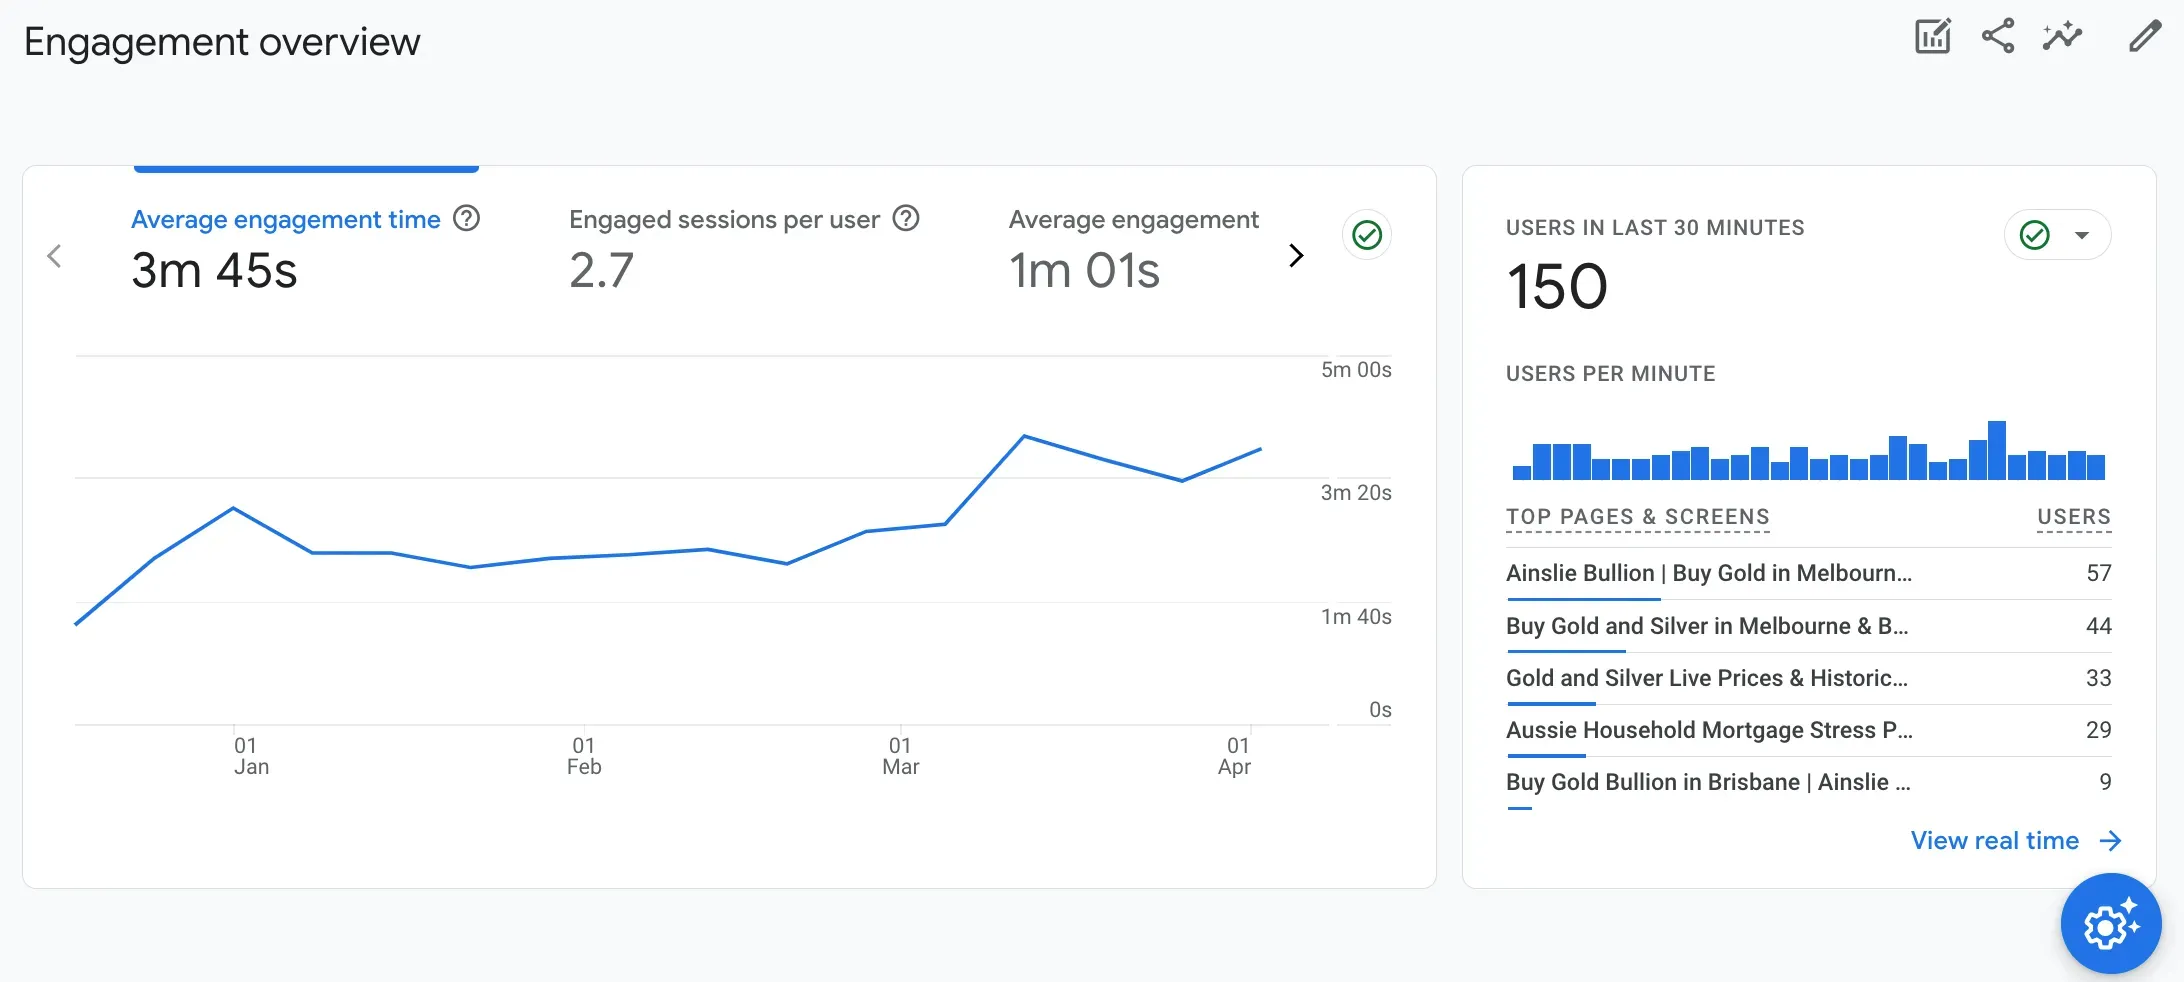The width and height of the screenshot is (2184, 982).
Task: Open the edit comparisons chart icon
Action: [1932, 37]
